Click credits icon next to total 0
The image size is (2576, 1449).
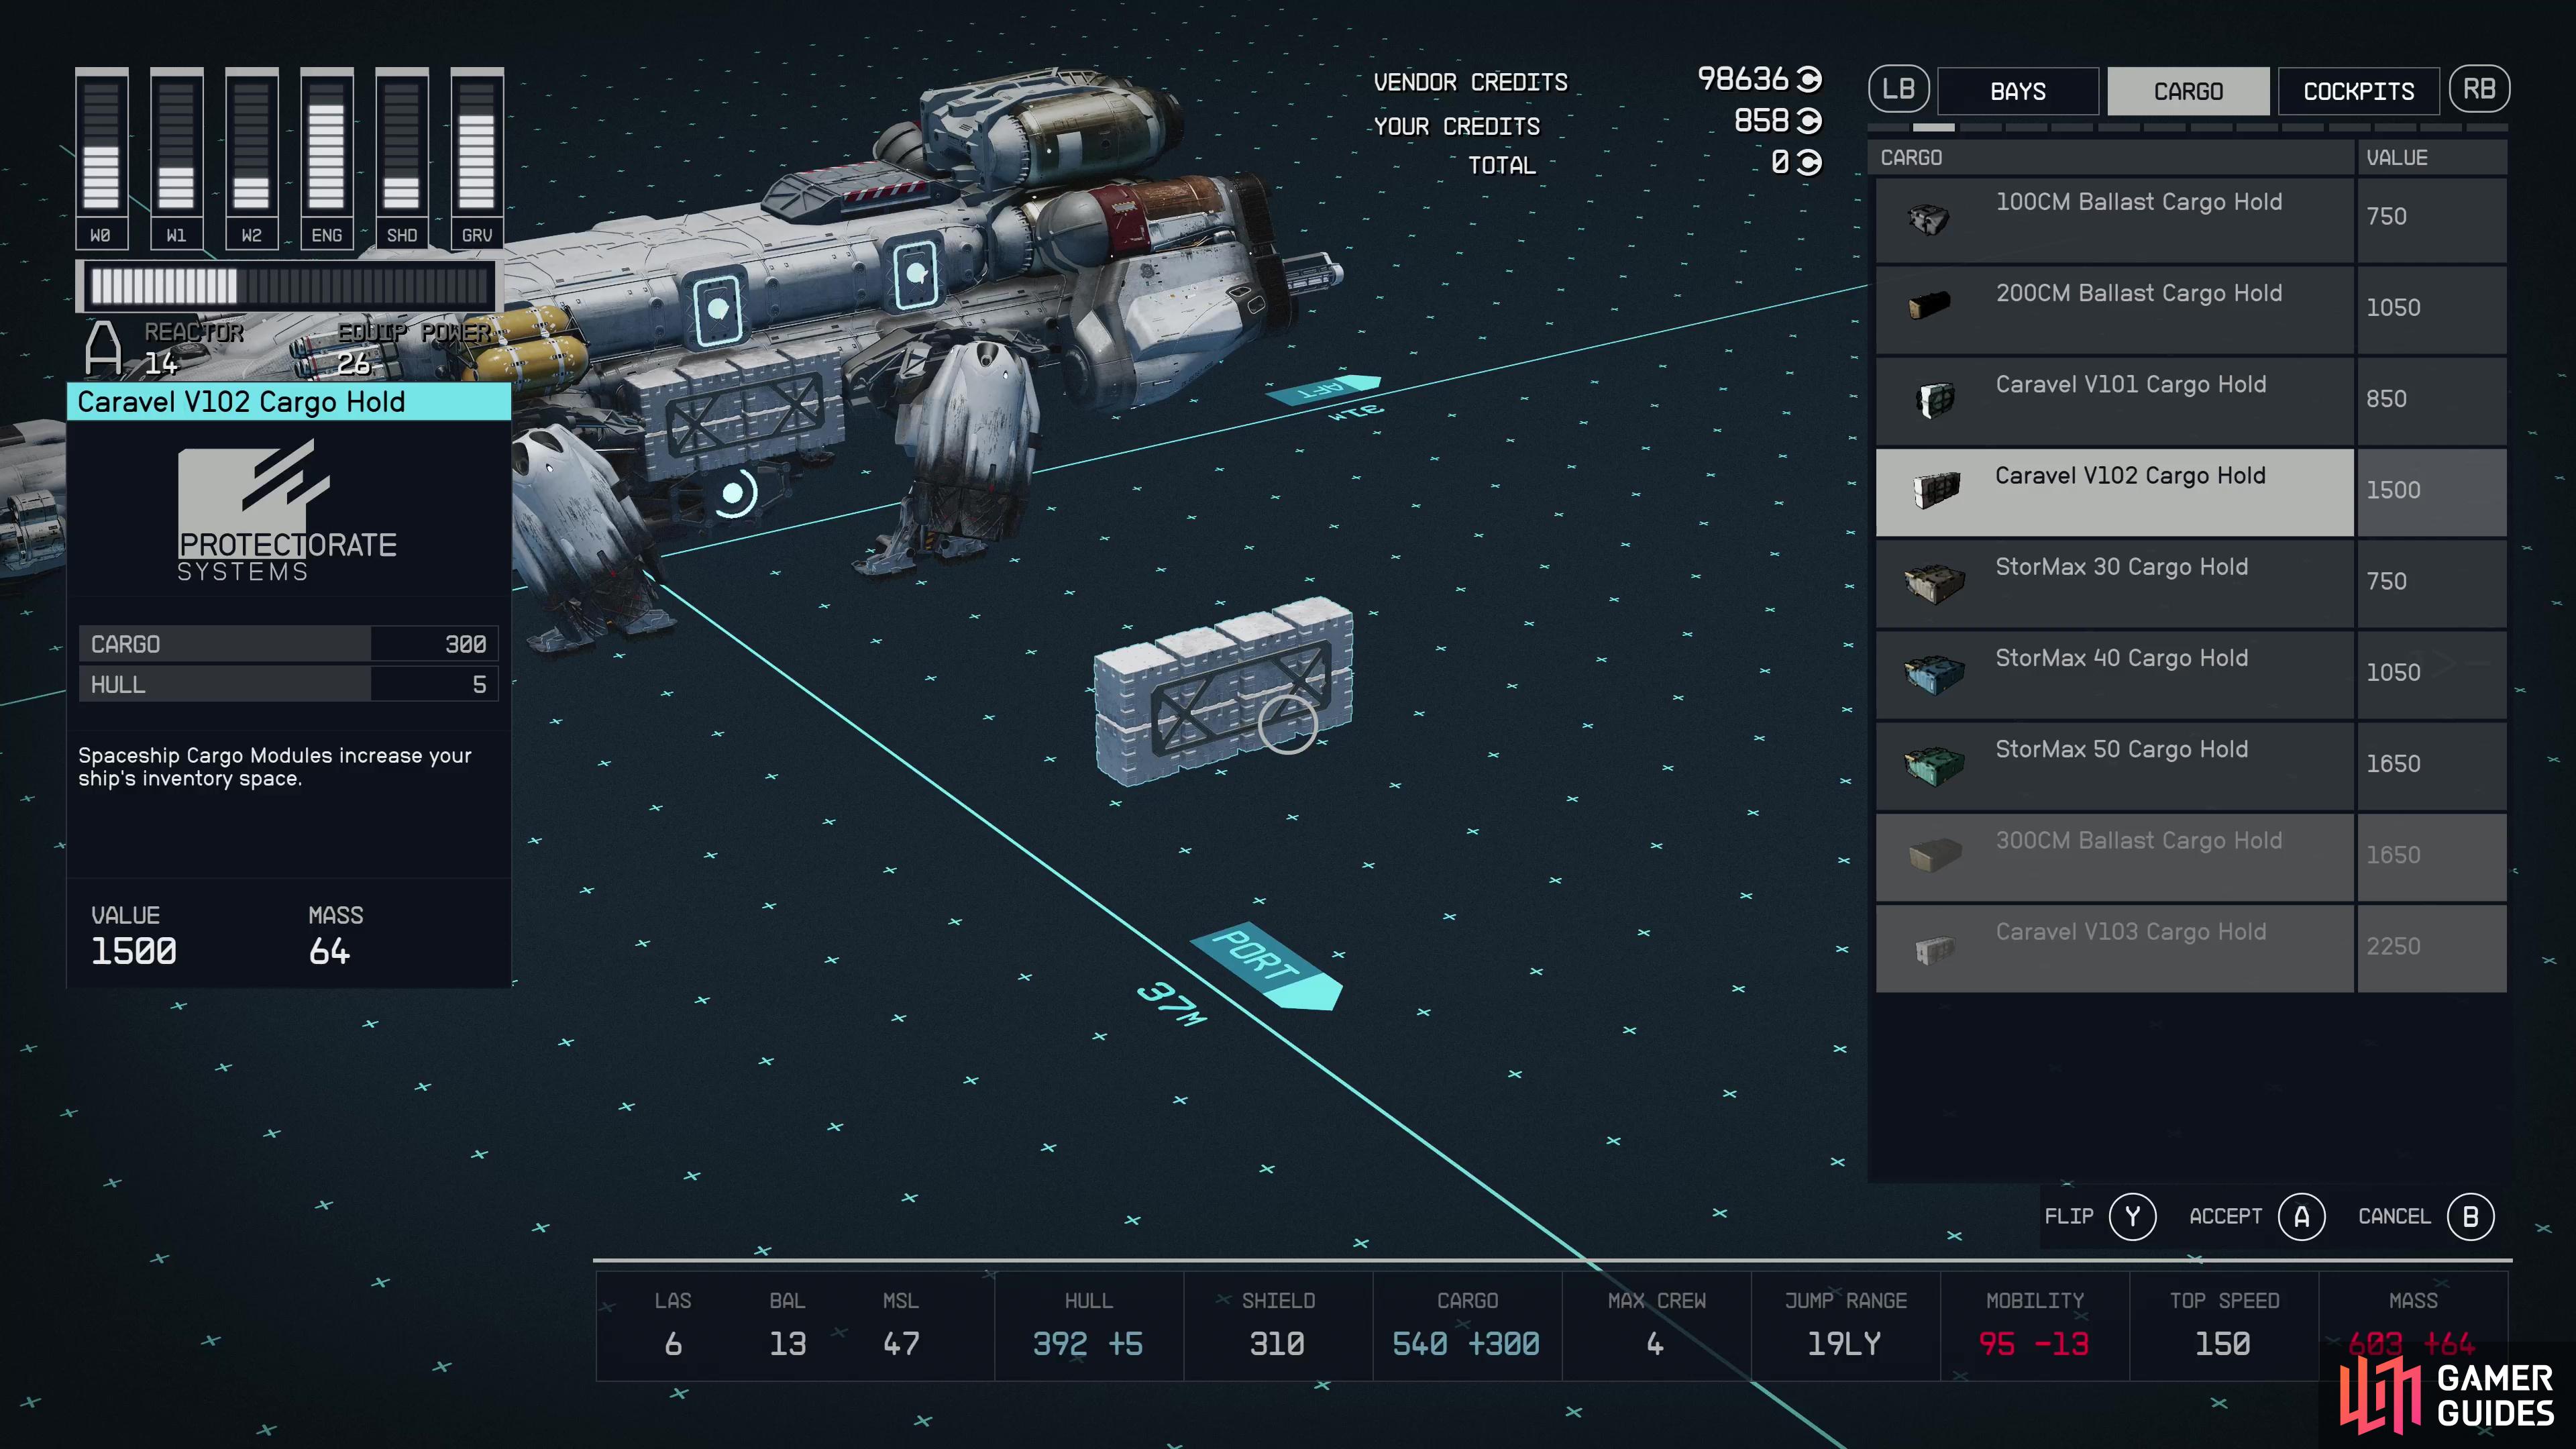pyautogui.click(x=1809, y=162)
